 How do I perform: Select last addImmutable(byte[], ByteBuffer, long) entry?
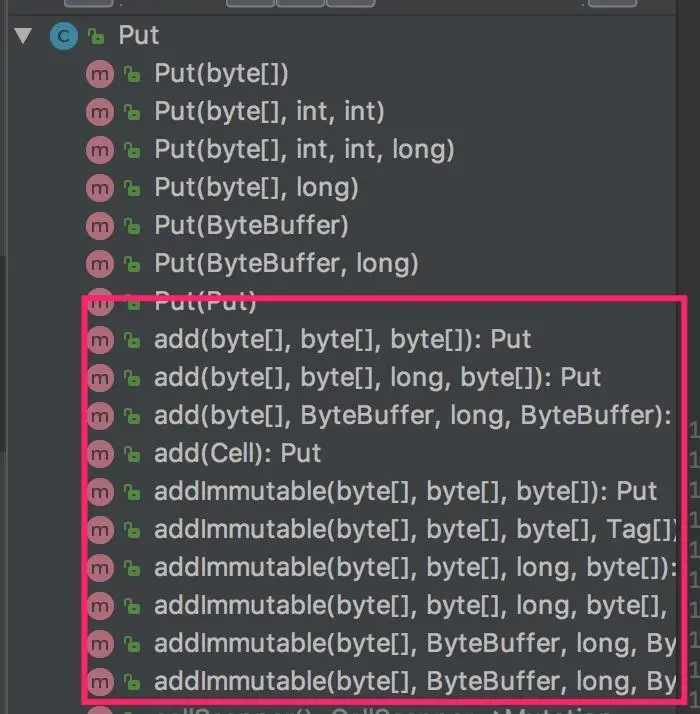[415, 682]
